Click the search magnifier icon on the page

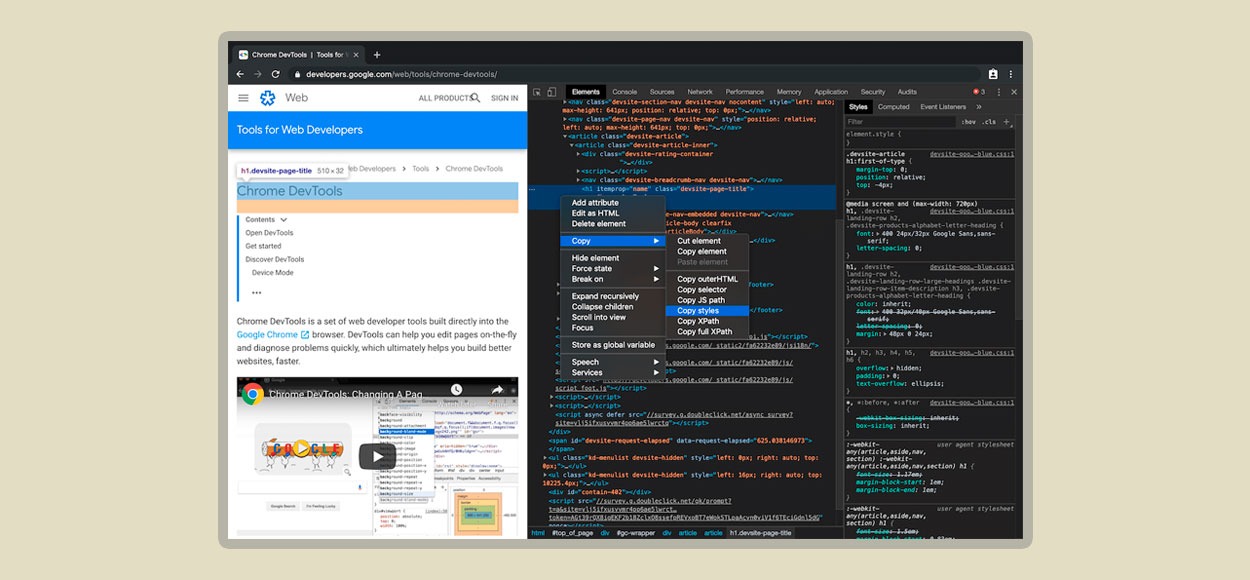[x=475, y=98]
